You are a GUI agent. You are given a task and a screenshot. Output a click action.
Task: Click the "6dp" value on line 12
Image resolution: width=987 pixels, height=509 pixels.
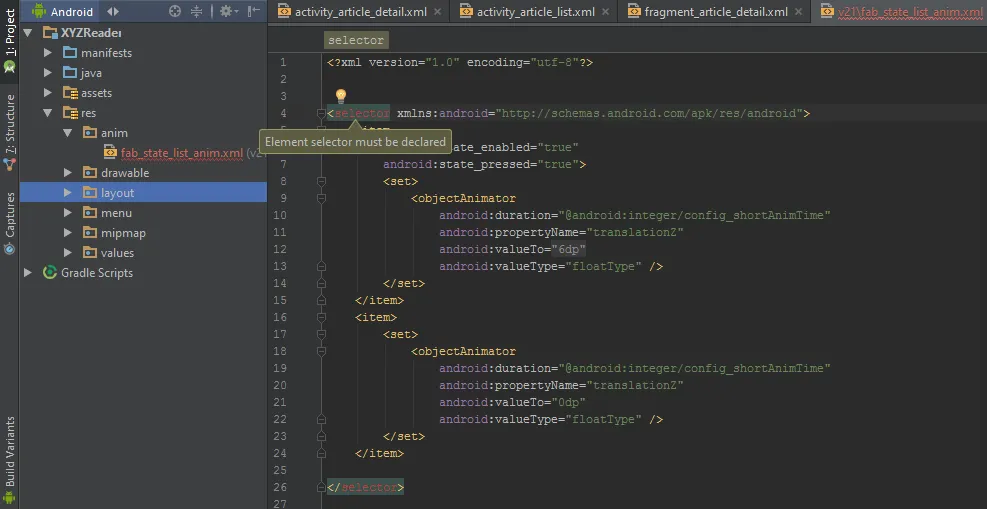[x=569, y=249]
